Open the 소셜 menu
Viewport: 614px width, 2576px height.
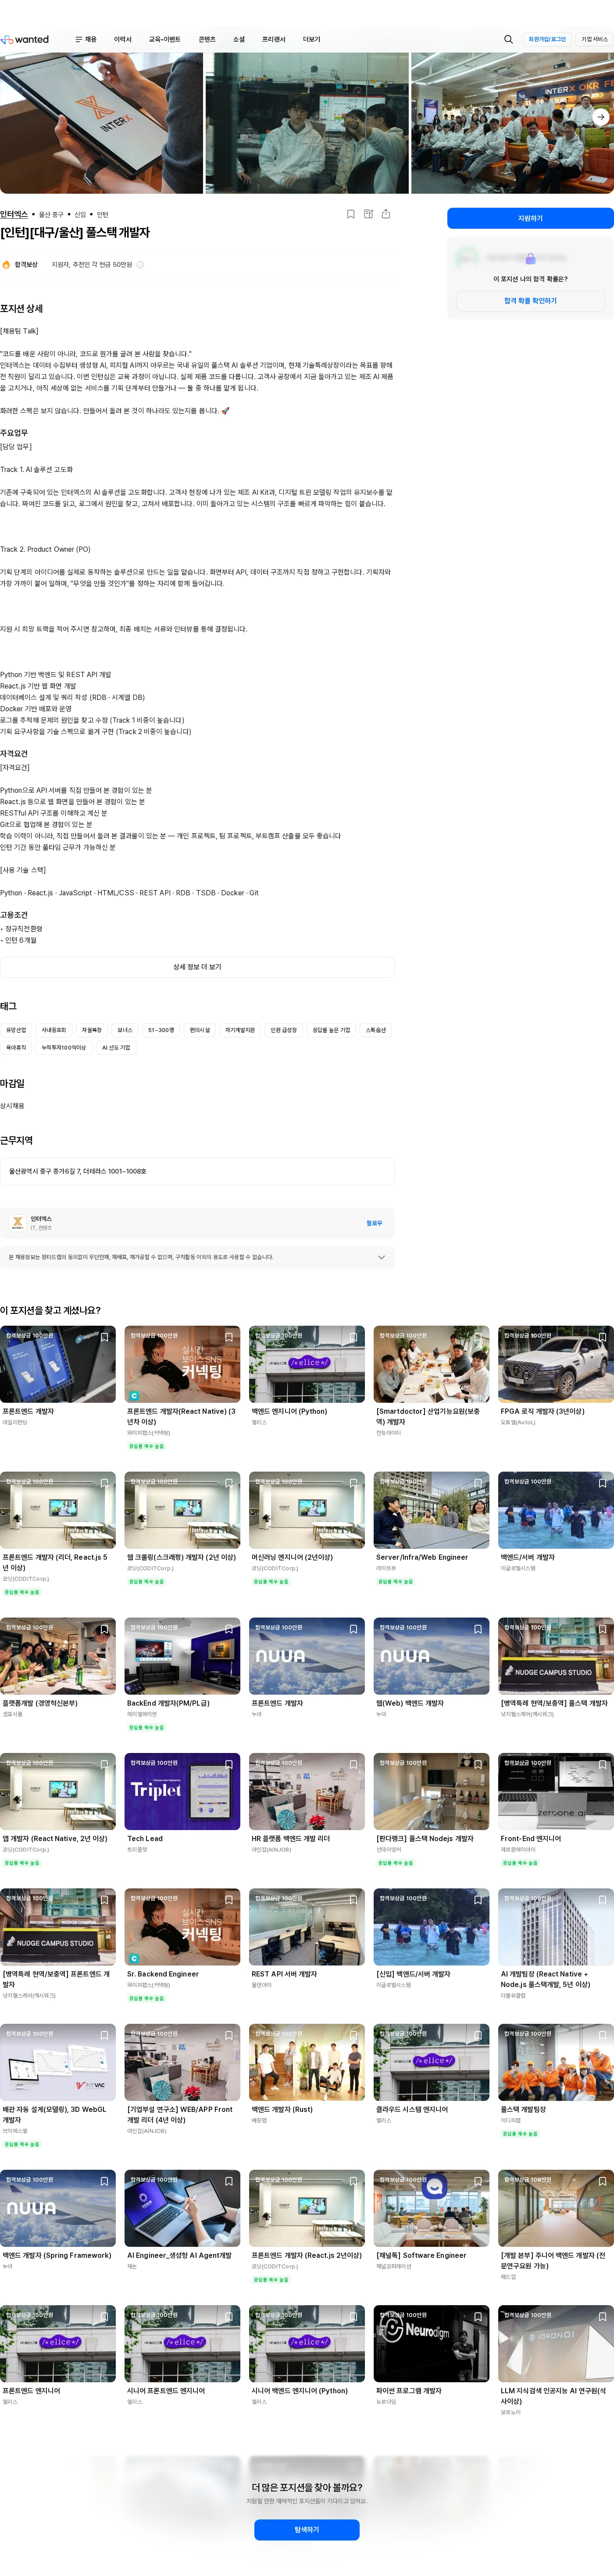pos(239,39)
